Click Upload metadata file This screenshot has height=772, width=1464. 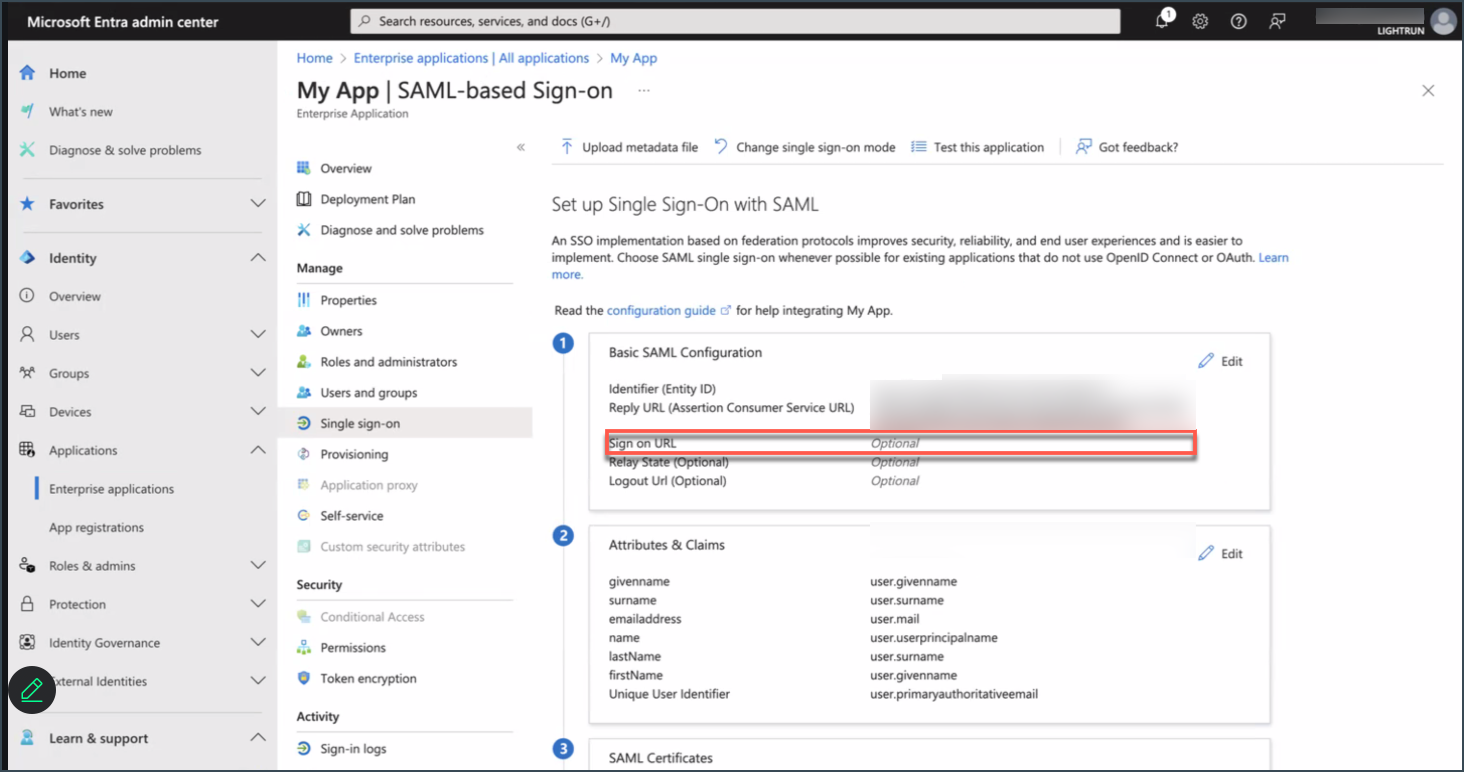[629, 147]
